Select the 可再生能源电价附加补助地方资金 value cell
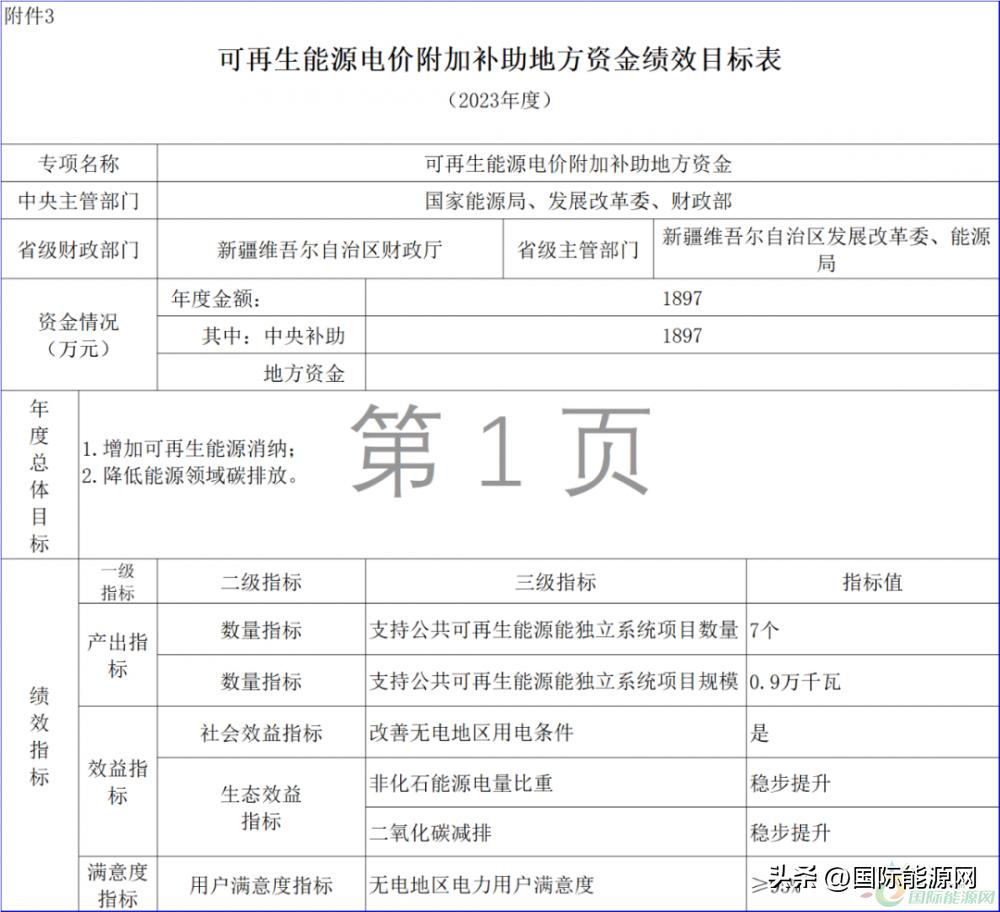This screenshot has height=912, width=1000. (578, 163)
